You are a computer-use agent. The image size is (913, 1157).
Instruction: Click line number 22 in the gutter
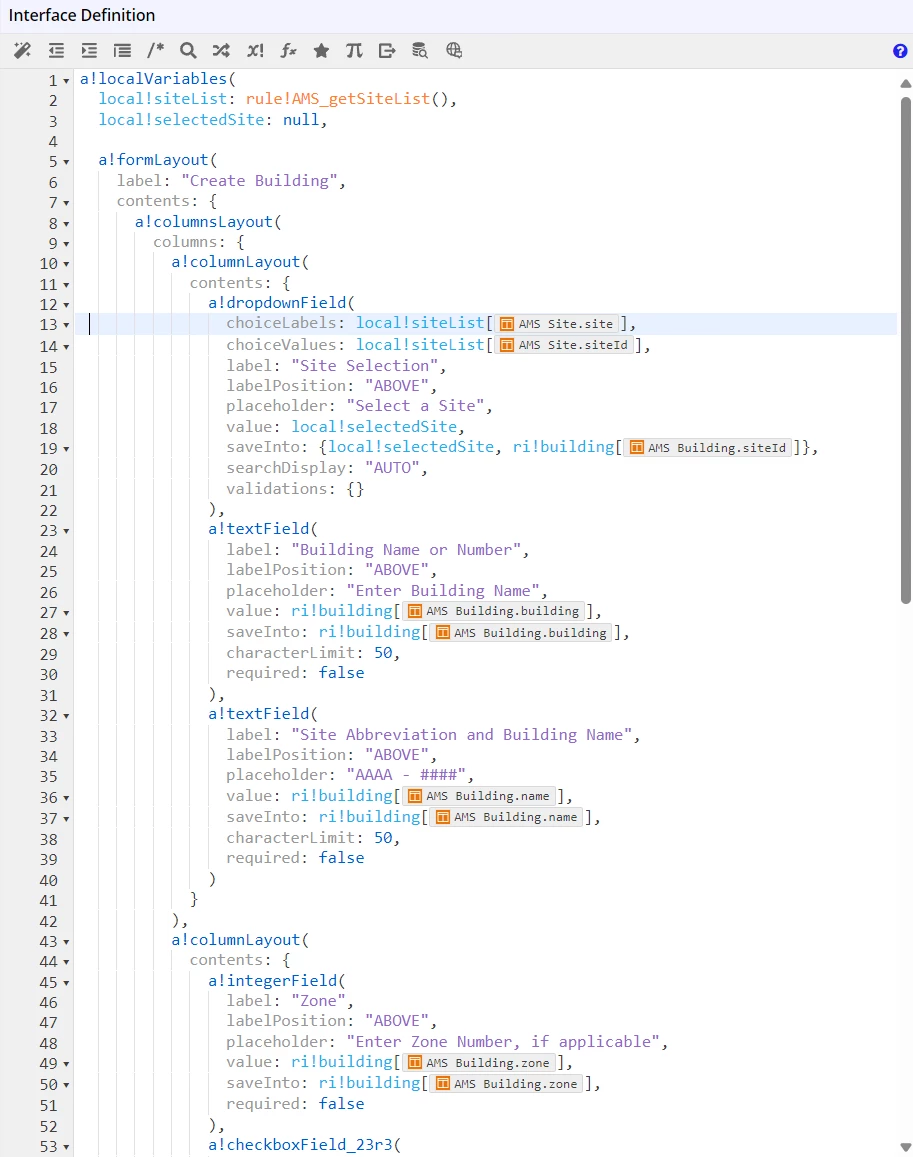(x=49, y=511)
